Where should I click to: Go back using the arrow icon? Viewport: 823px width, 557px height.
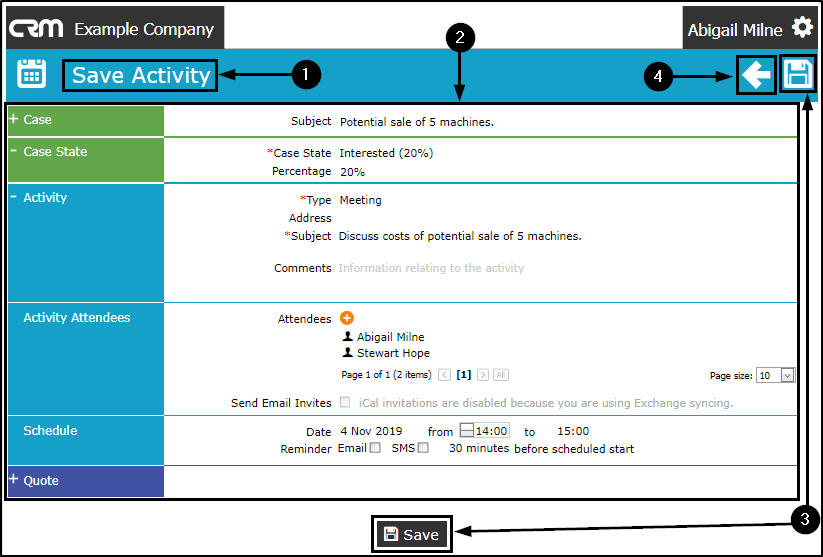(756, 75)
